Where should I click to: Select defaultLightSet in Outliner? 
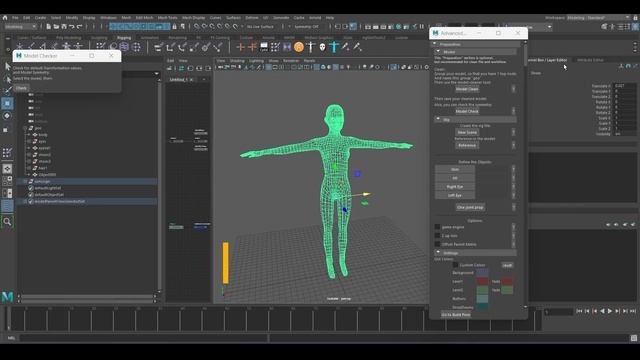pos(48,188)
